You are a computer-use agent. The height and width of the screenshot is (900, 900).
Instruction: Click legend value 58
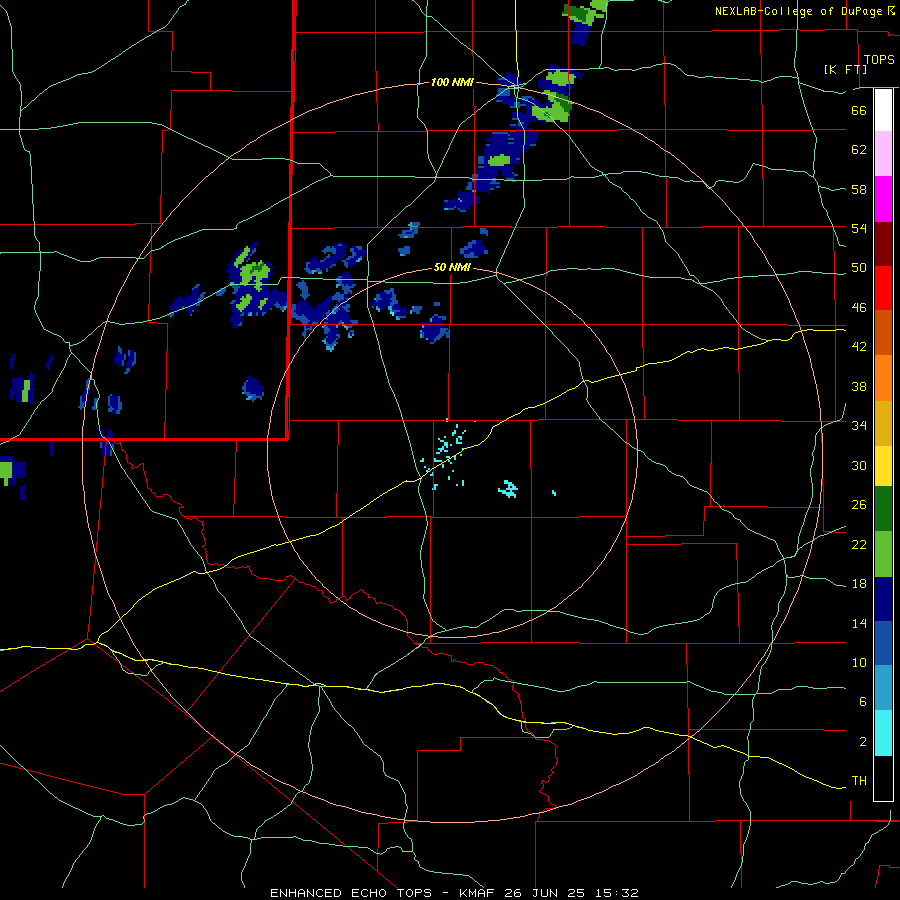[x=859, y=189]
